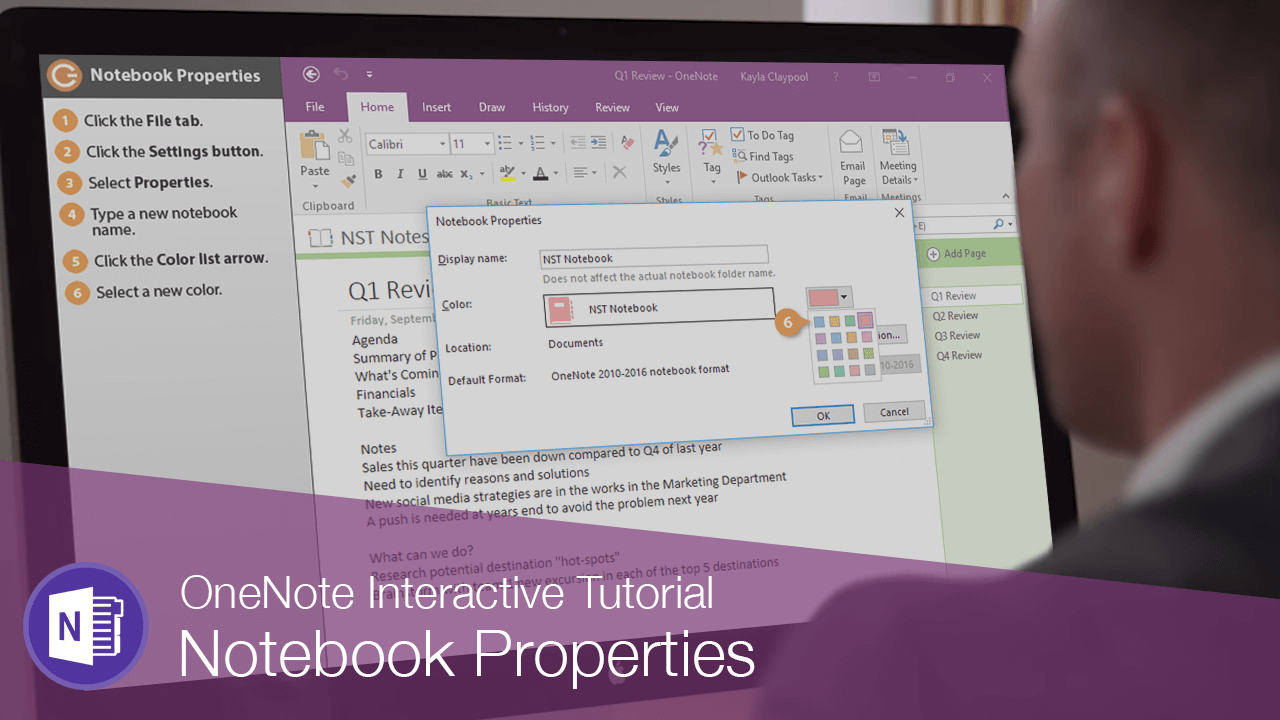Switch to the Insert tab

(436, 107)
